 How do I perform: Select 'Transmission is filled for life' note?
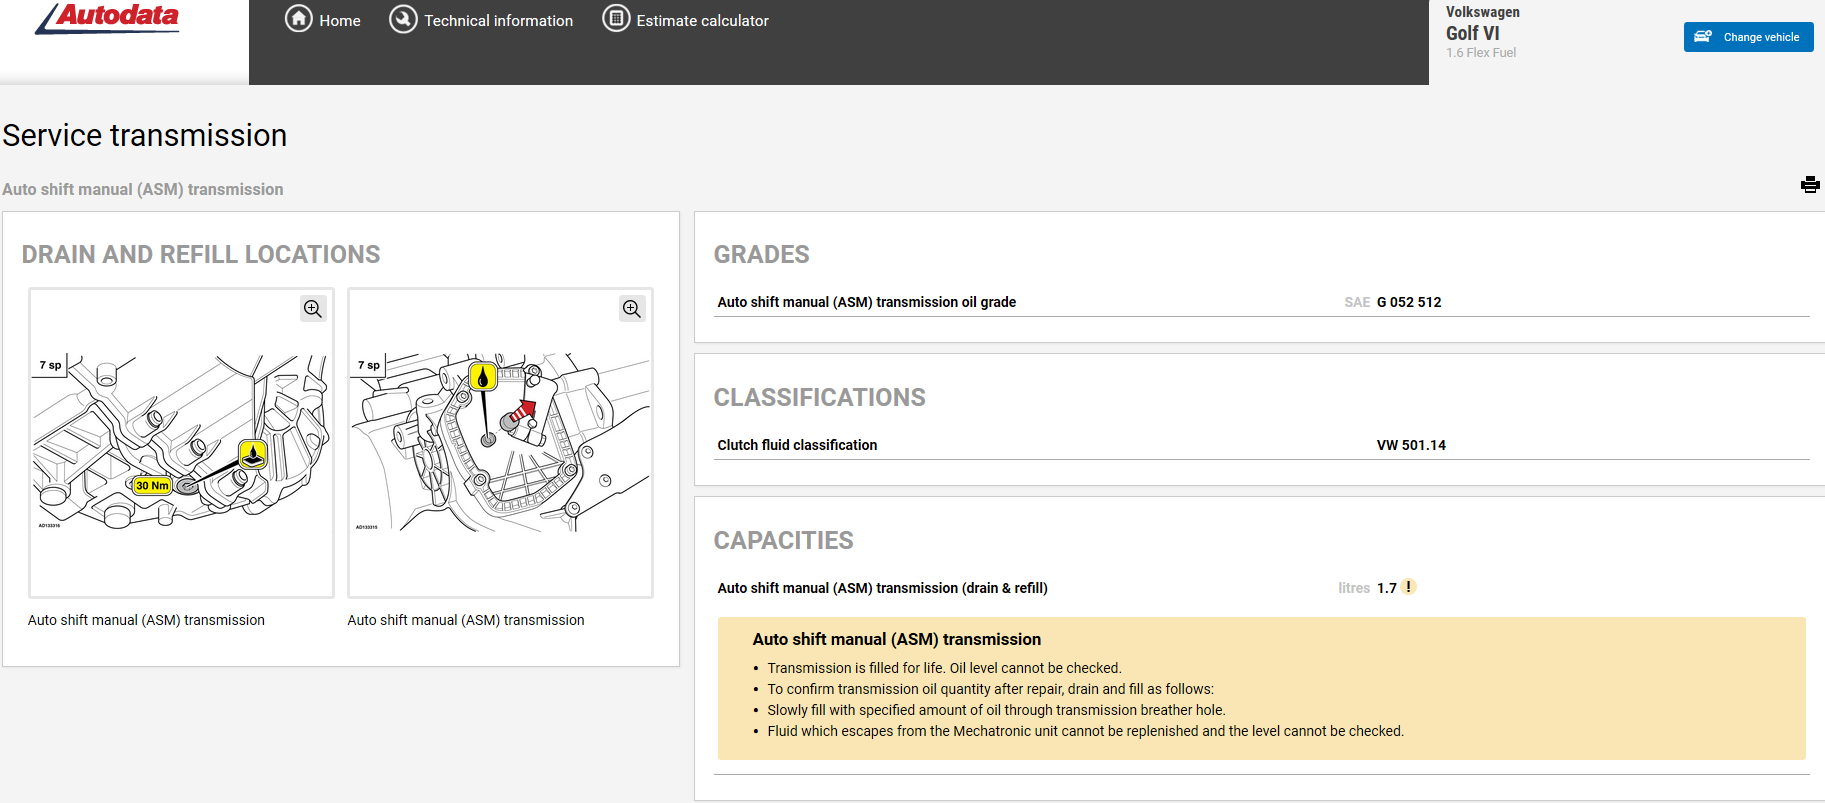[944, 668]
